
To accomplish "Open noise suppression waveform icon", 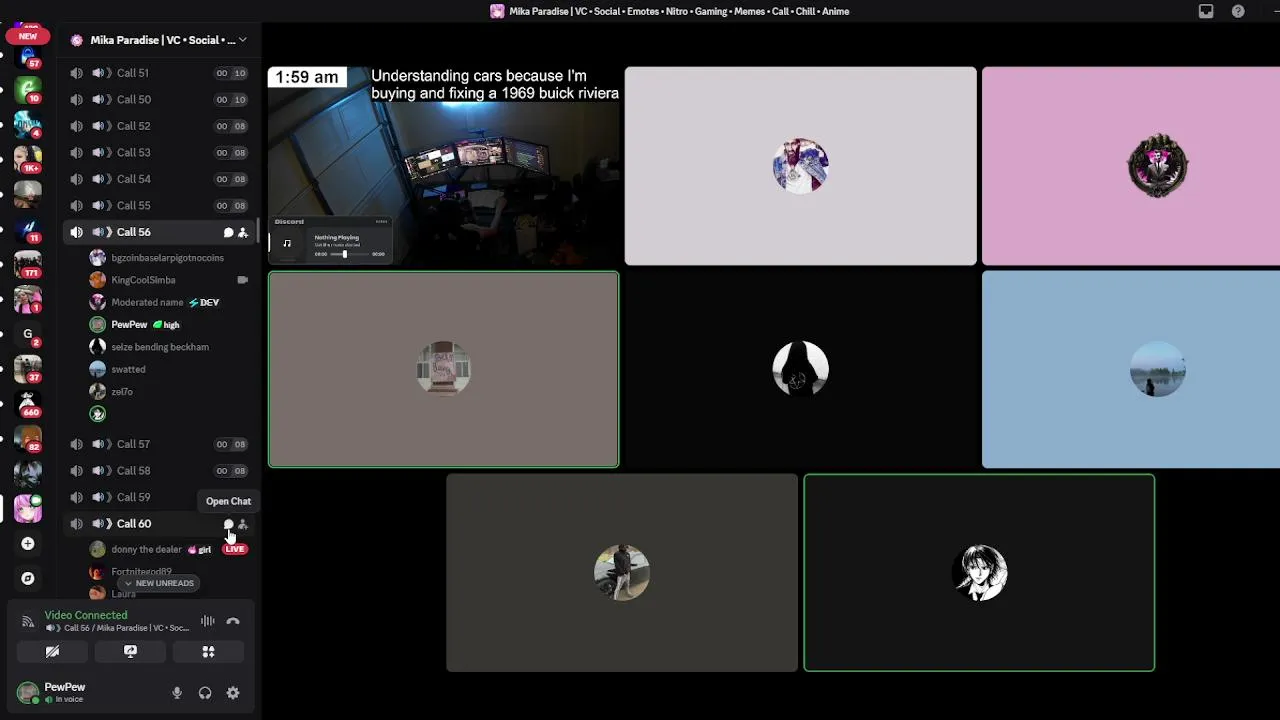I will [207, 621].
